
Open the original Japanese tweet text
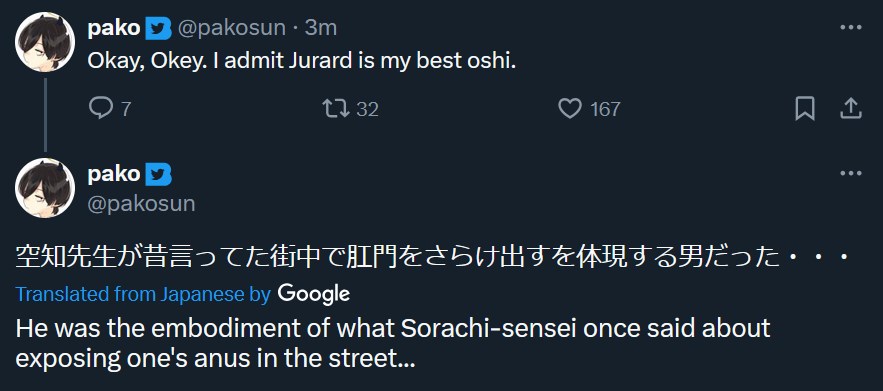pos(432,259)
